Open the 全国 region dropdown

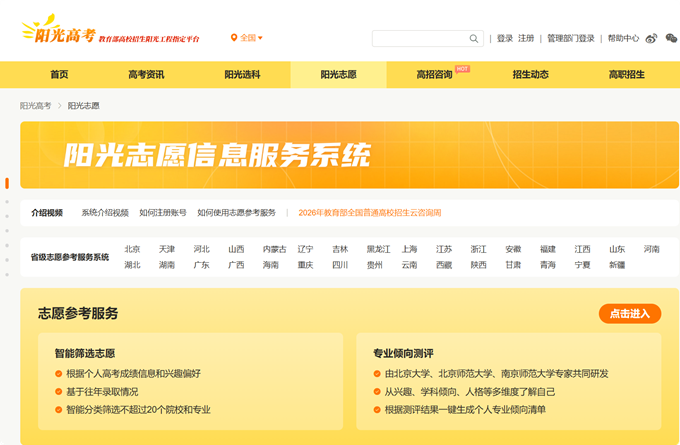(x=251, y=38)
